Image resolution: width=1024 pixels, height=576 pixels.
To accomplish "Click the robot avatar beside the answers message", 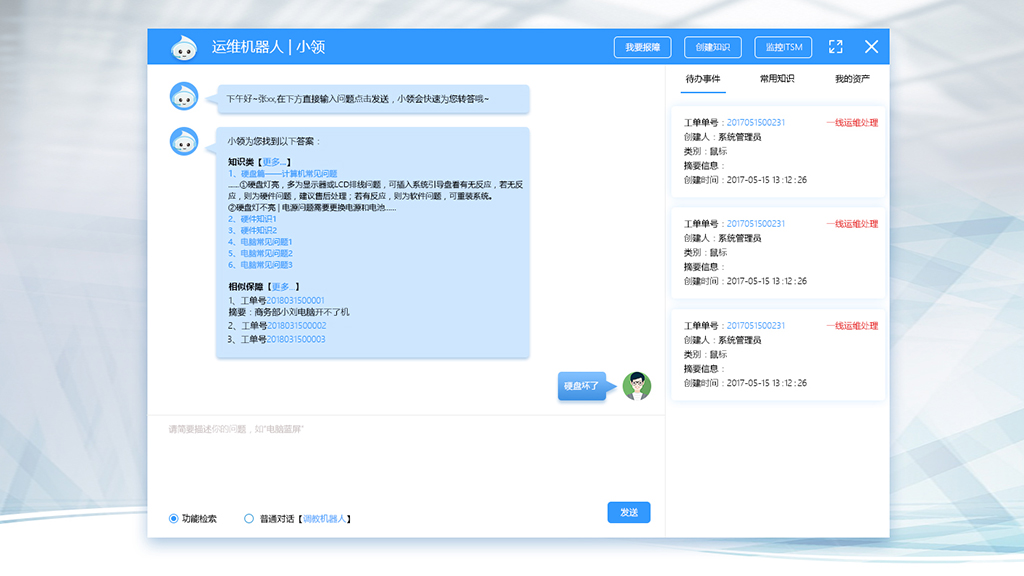I will pyautogui.click(x=184, y=141).
